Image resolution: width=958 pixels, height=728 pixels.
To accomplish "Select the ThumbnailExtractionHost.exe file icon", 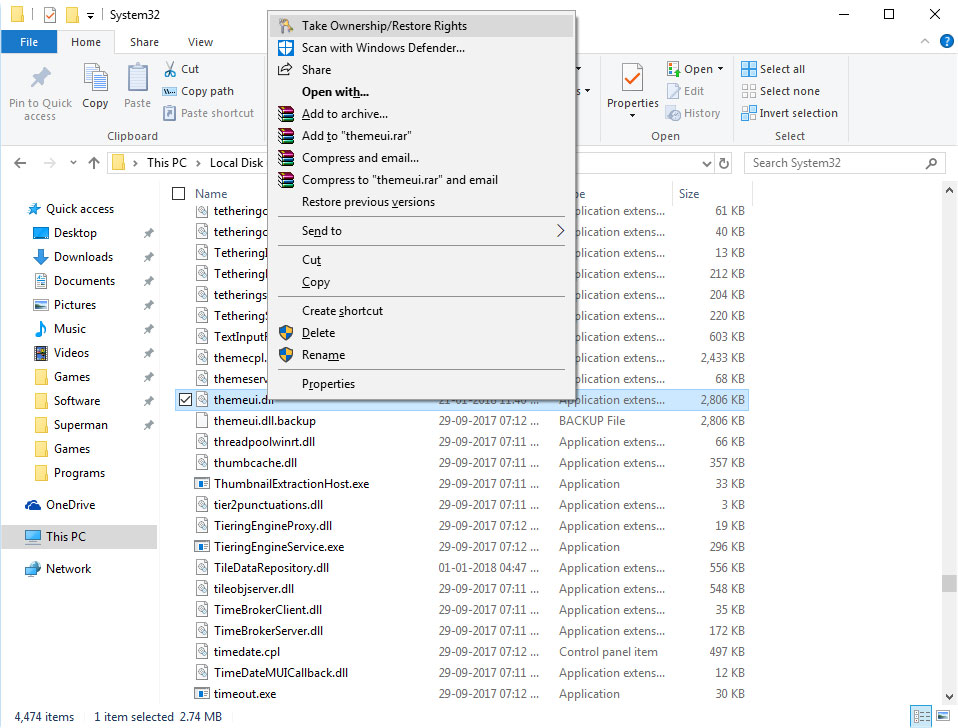I will (202, 484).
